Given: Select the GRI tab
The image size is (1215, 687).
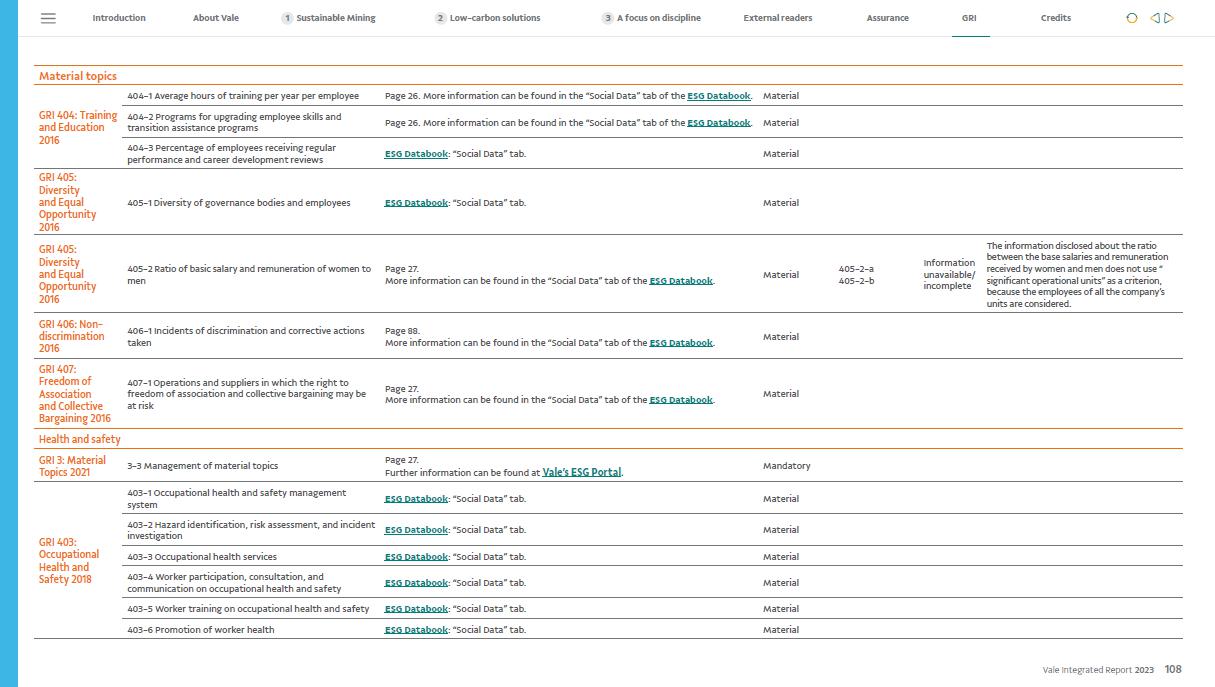Looking at the screenshot, I should tap(969, 18).
